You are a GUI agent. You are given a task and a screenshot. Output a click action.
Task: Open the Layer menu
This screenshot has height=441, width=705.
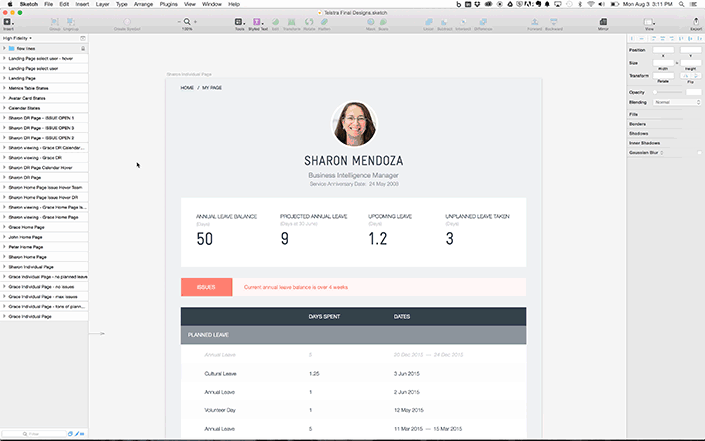[x=102, y=4]
